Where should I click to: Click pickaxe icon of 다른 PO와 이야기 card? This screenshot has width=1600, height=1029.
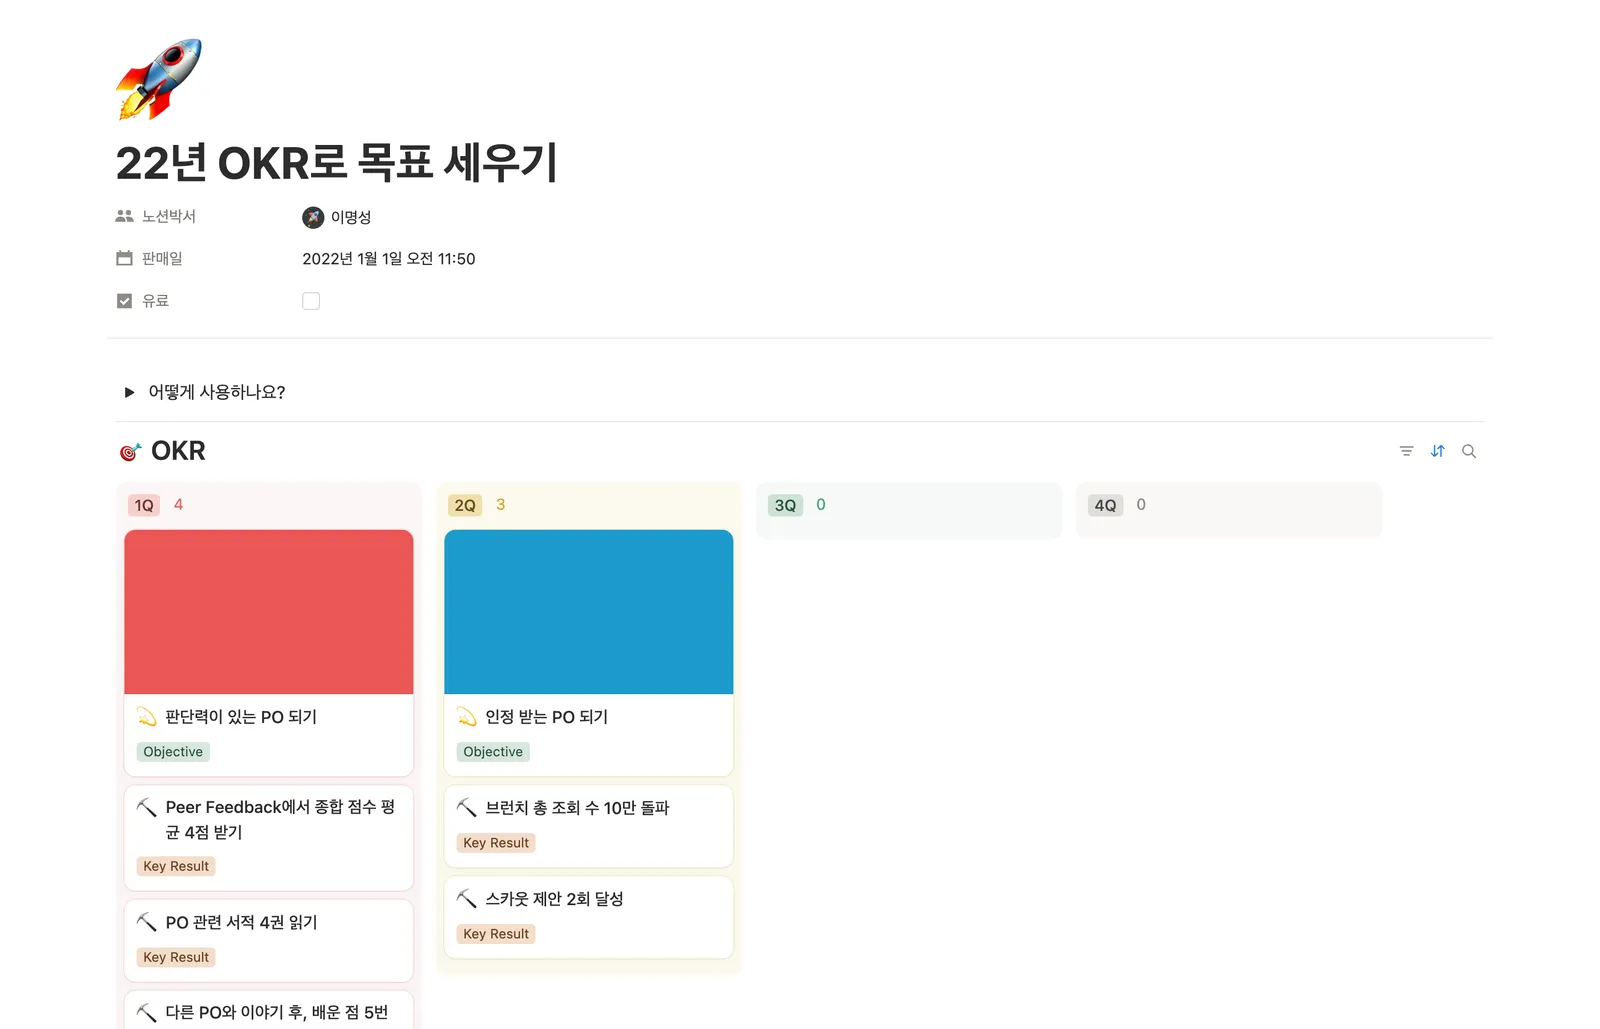click(147, 1012)
